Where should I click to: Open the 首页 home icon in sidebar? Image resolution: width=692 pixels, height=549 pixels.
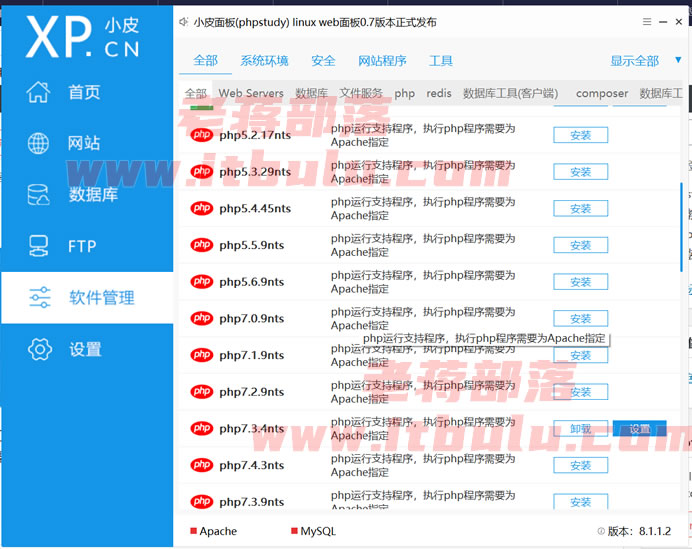pyautogui.click(x=38, y=92)
